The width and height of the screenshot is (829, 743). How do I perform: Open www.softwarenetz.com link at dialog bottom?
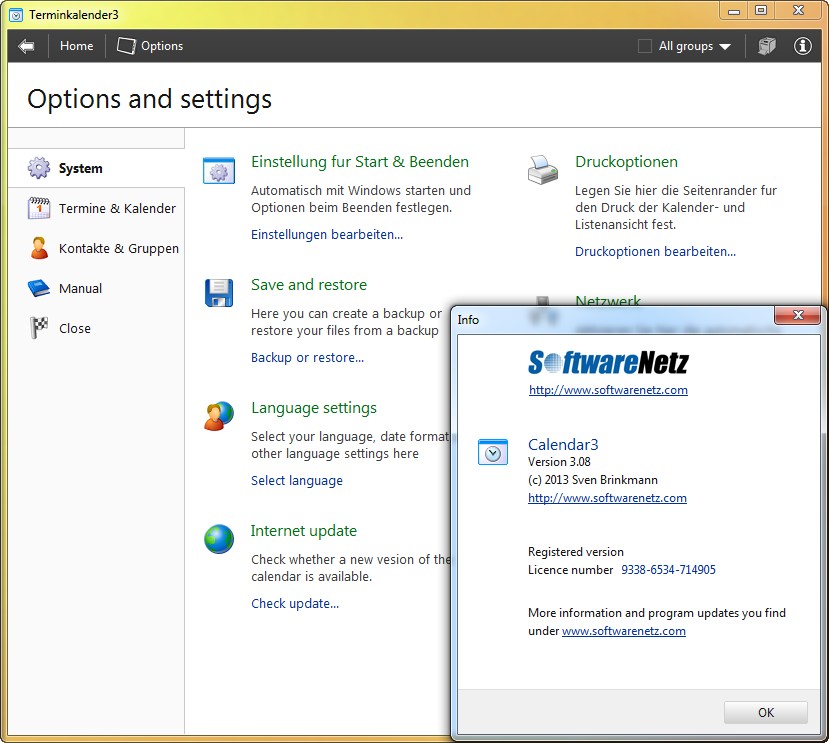click(x=623, y=631)
